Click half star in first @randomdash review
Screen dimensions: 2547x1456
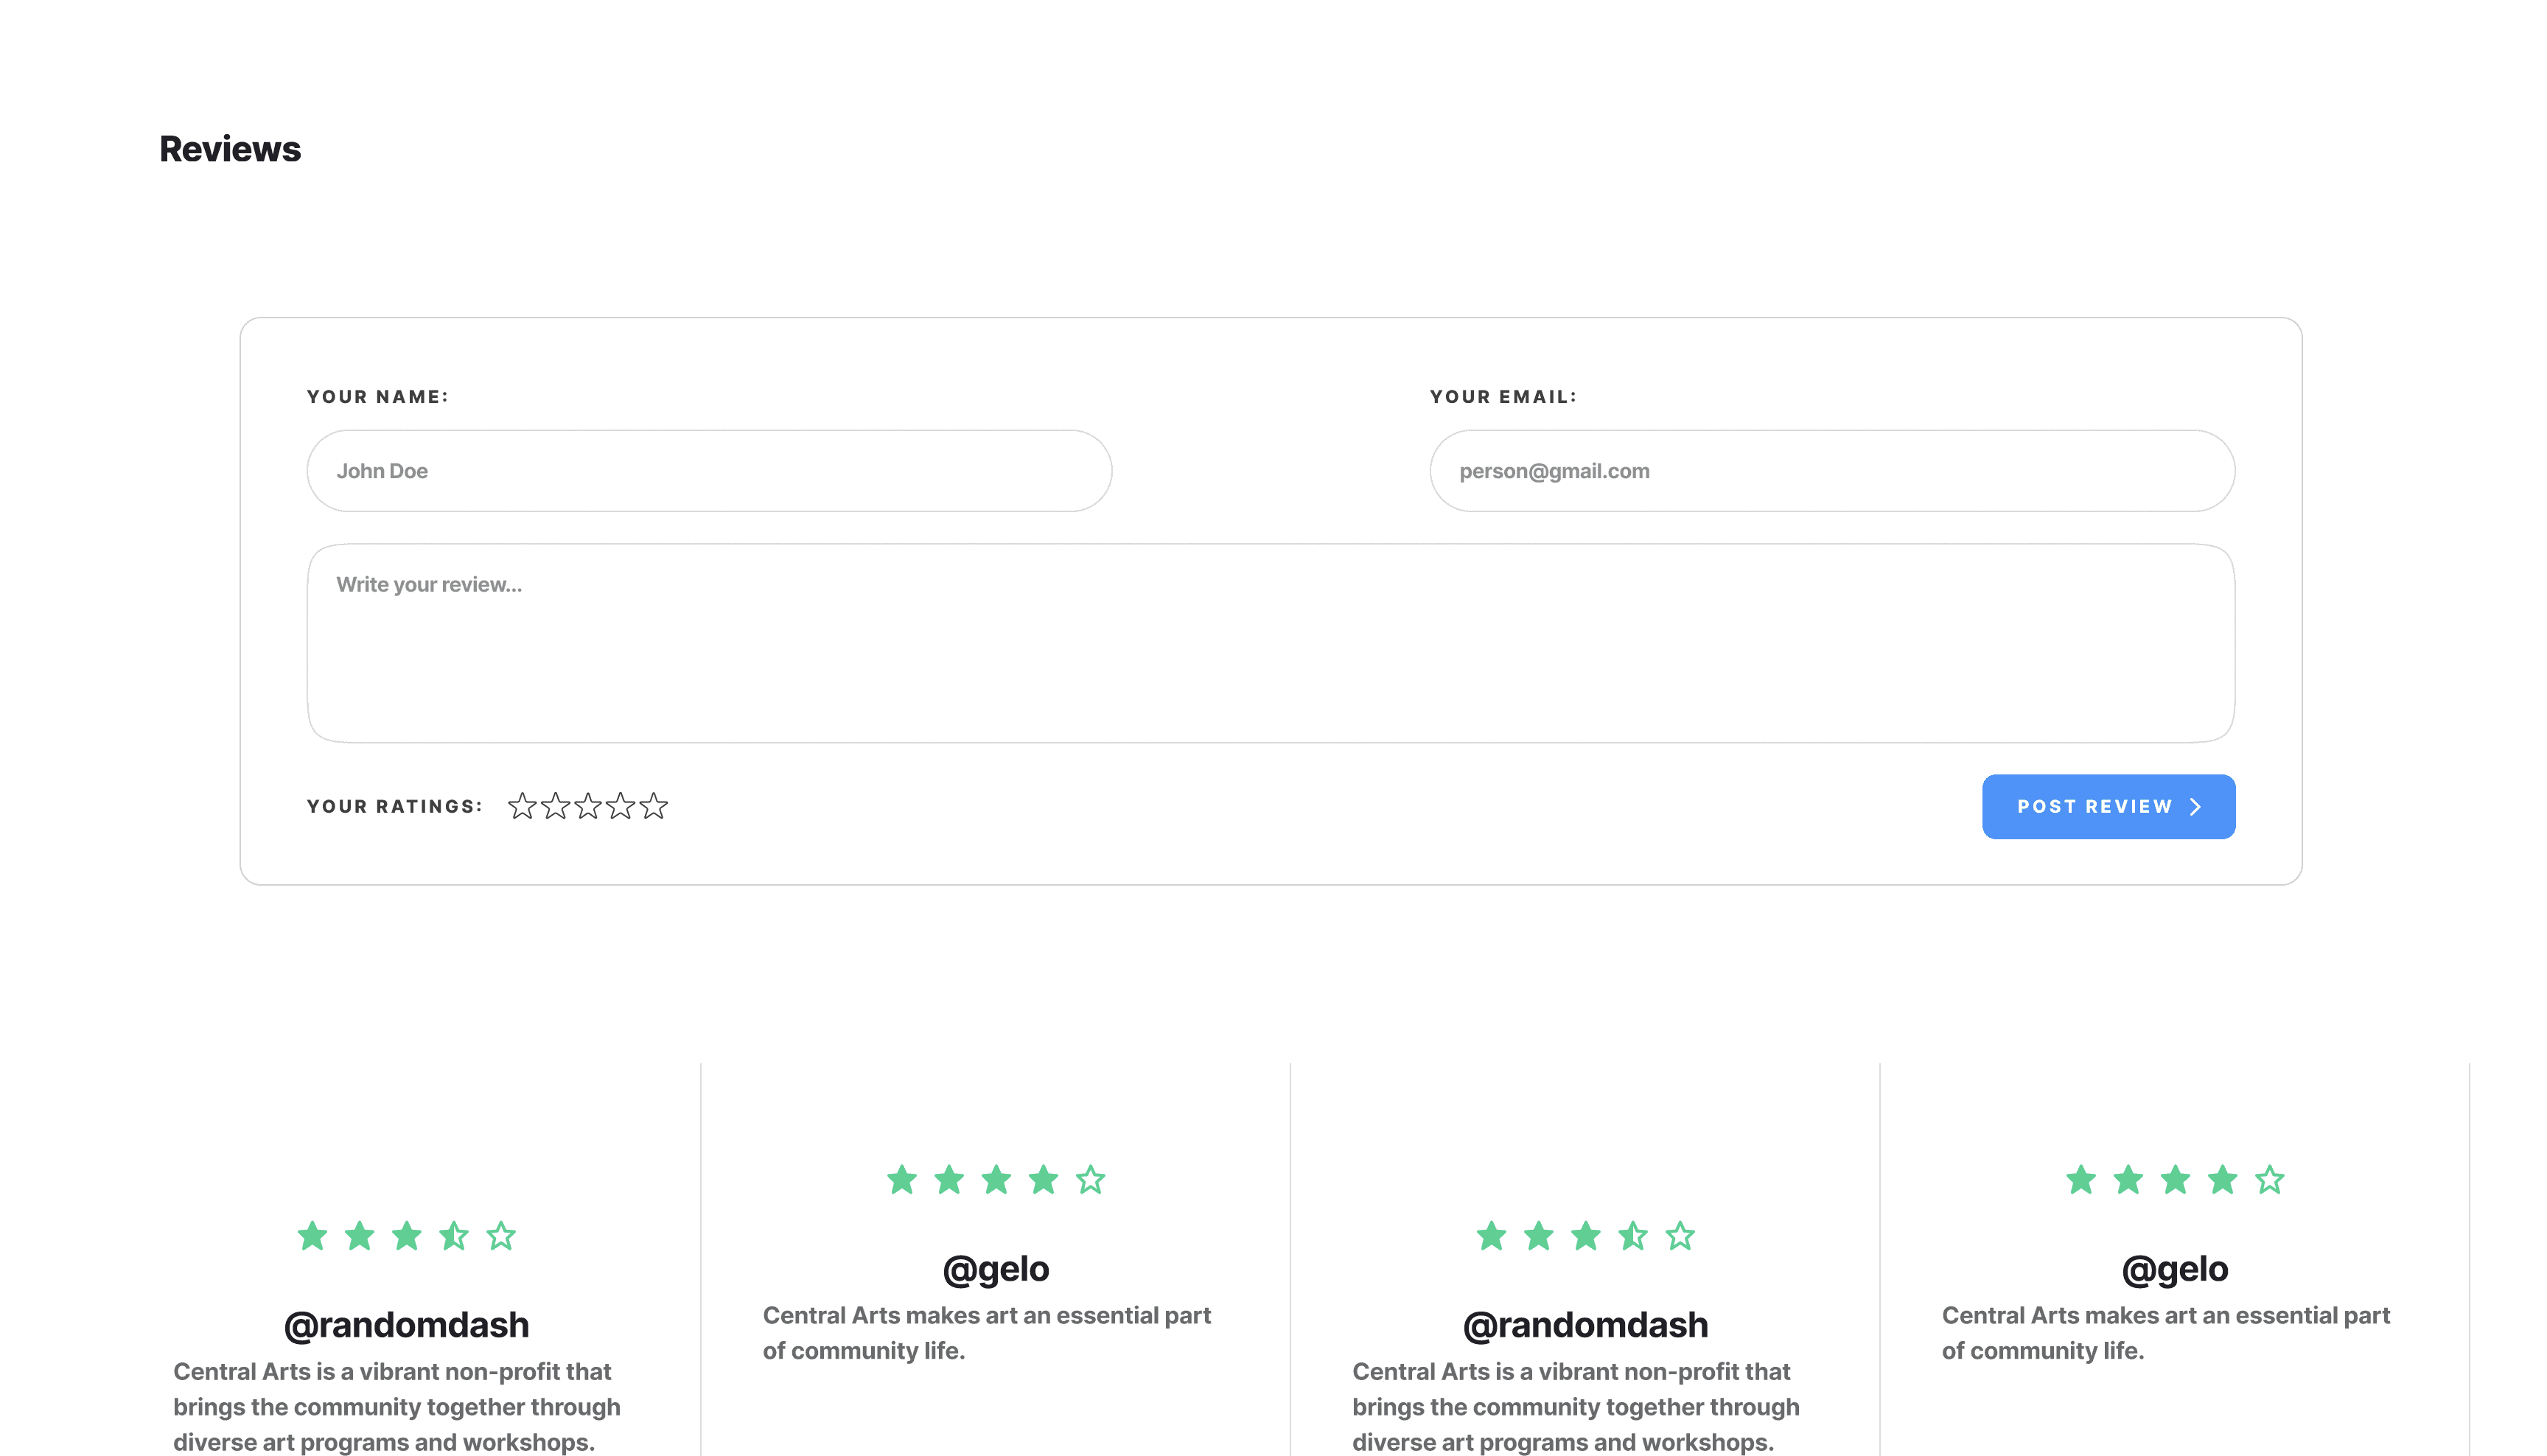(454, 1236)
